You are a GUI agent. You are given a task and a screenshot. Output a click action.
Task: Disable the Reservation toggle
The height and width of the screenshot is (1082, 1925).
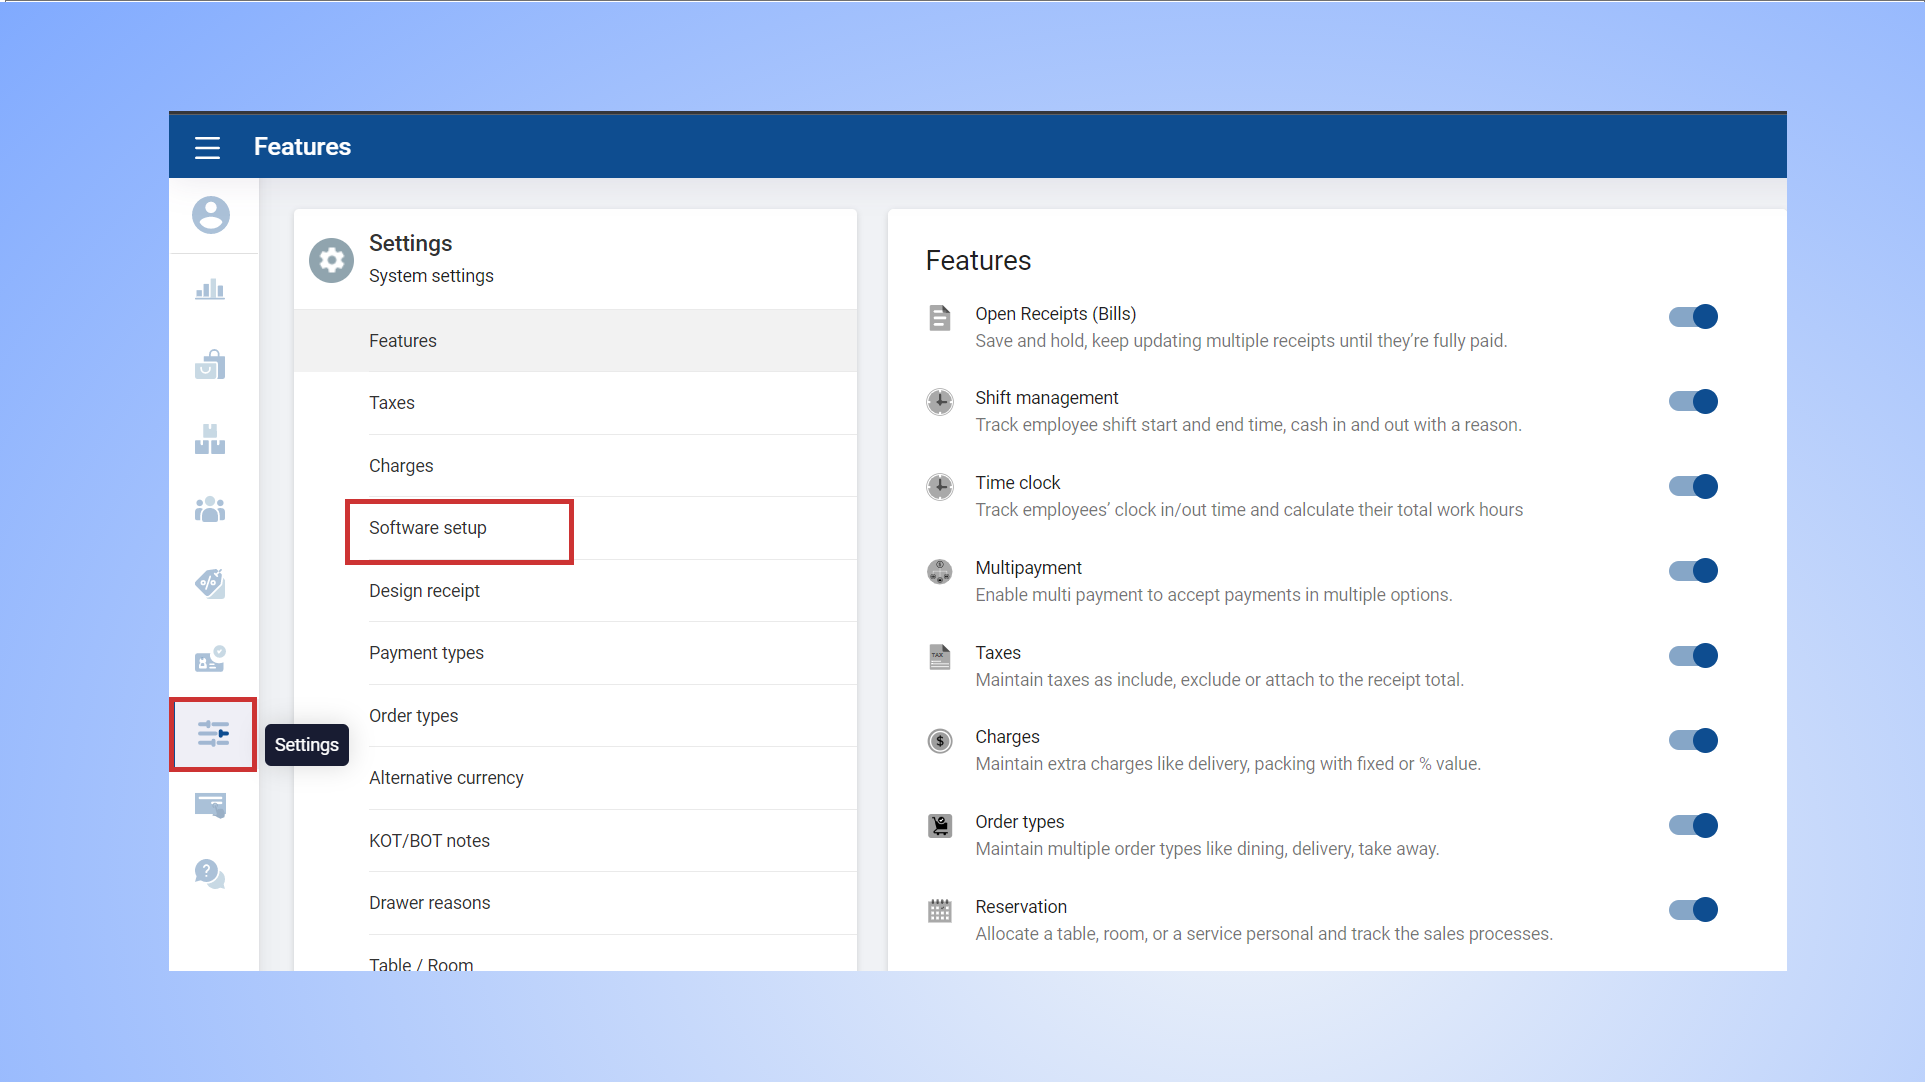click(1693, 910)
